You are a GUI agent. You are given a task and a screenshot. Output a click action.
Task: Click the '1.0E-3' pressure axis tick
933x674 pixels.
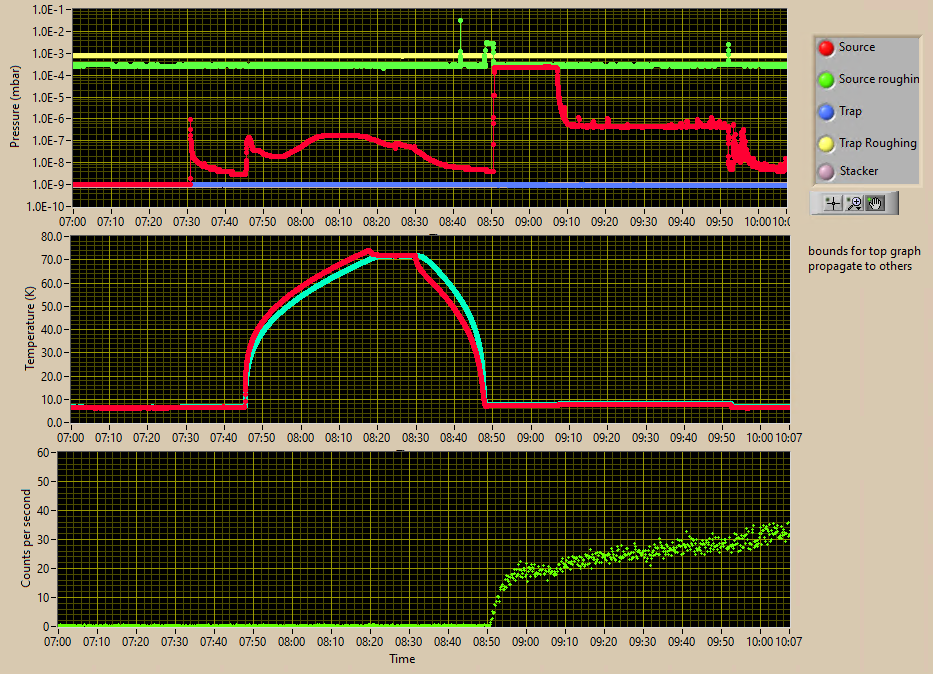(50, 54)
